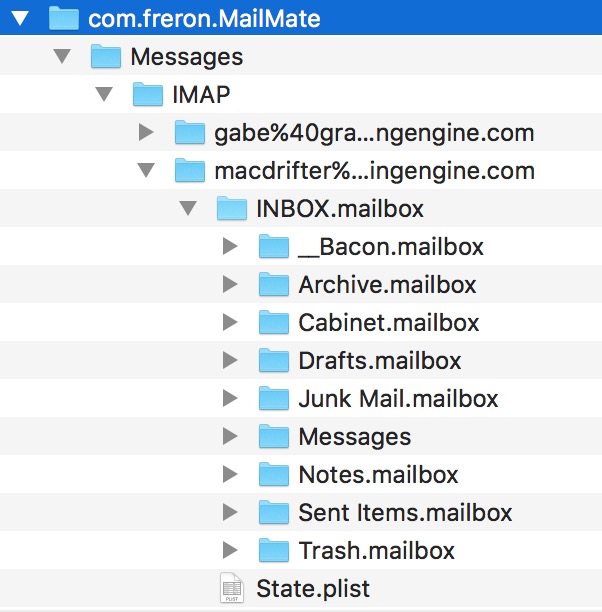Click the IMAP folder icon
This screenshot has height=612, width=602.
tap(148, 94)
